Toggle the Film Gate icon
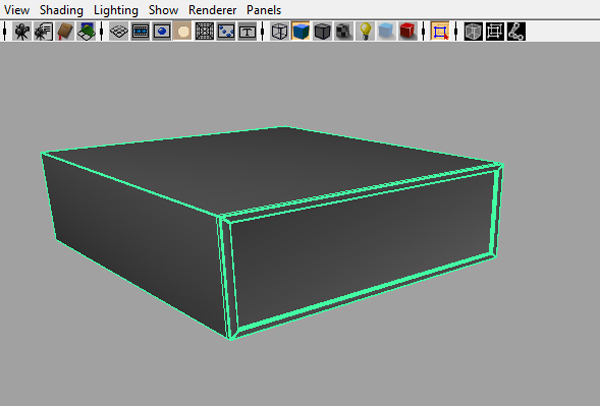The height and width of the screenshot is (406, 600). click(140, 31)
